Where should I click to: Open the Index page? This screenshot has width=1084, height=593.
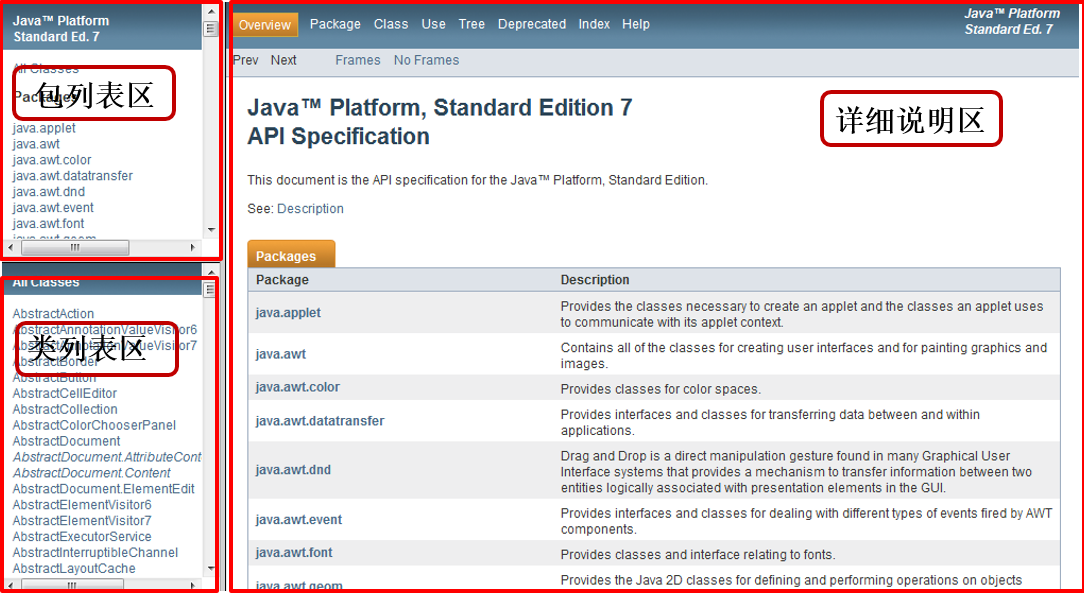click(x=594, y=24)
